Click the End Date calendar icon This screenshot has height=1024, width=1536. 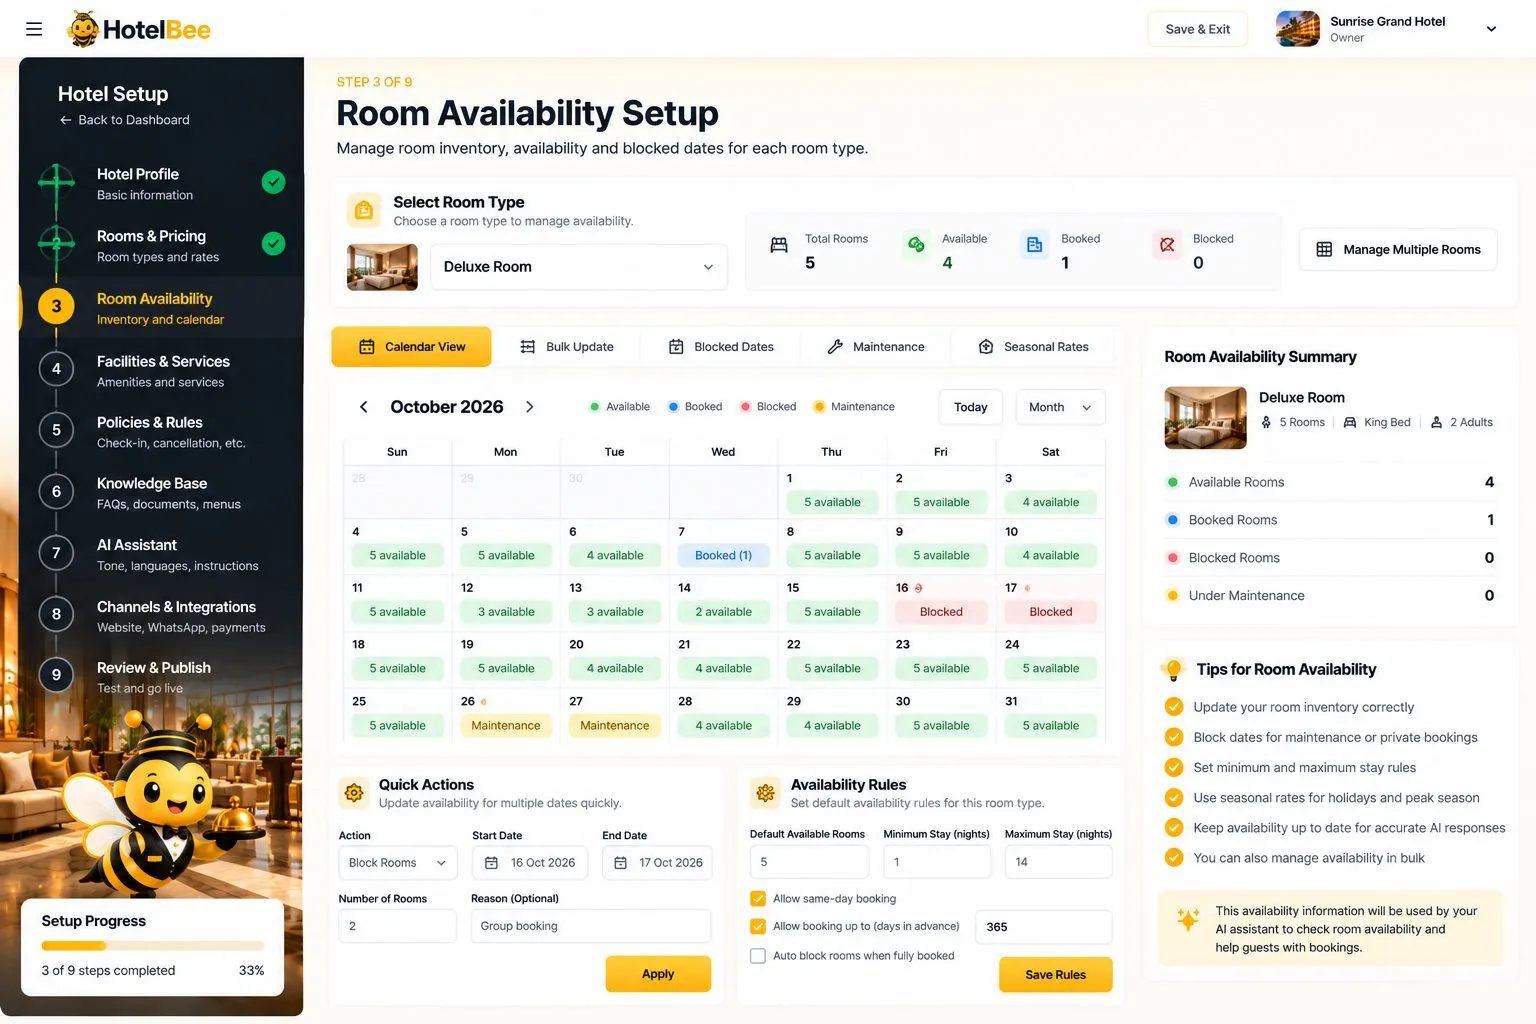click(x=620, y=863)
